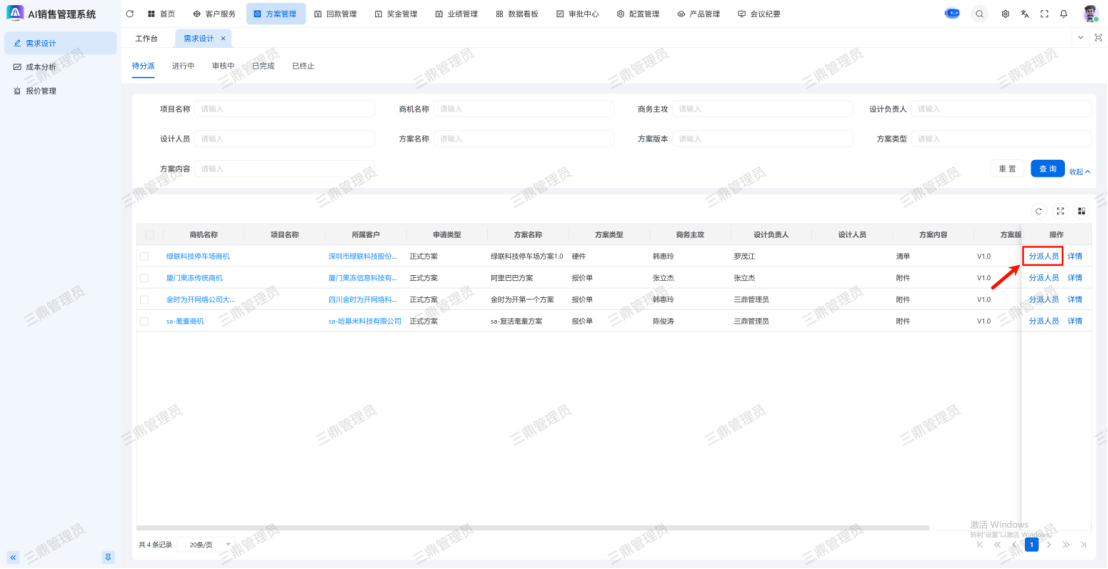Click the 项目名称 input field
This screenshot has width=1108, height=569.
pyautogui.click(x=285, y=108)
